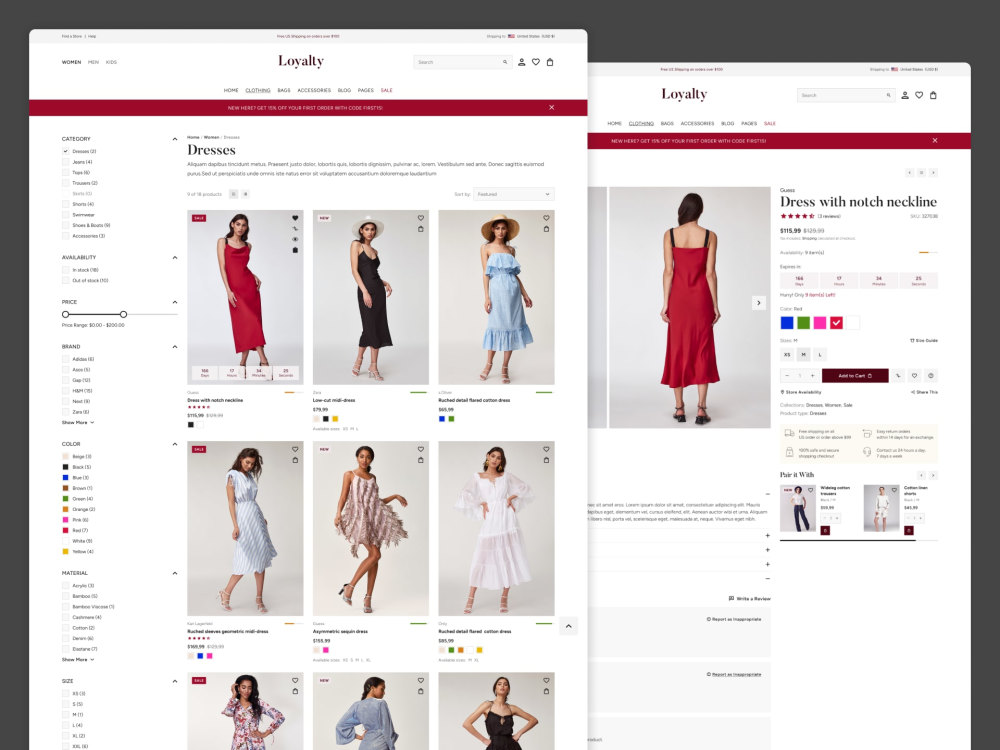Collapse the Category filter section

click(x=175, y=139)
